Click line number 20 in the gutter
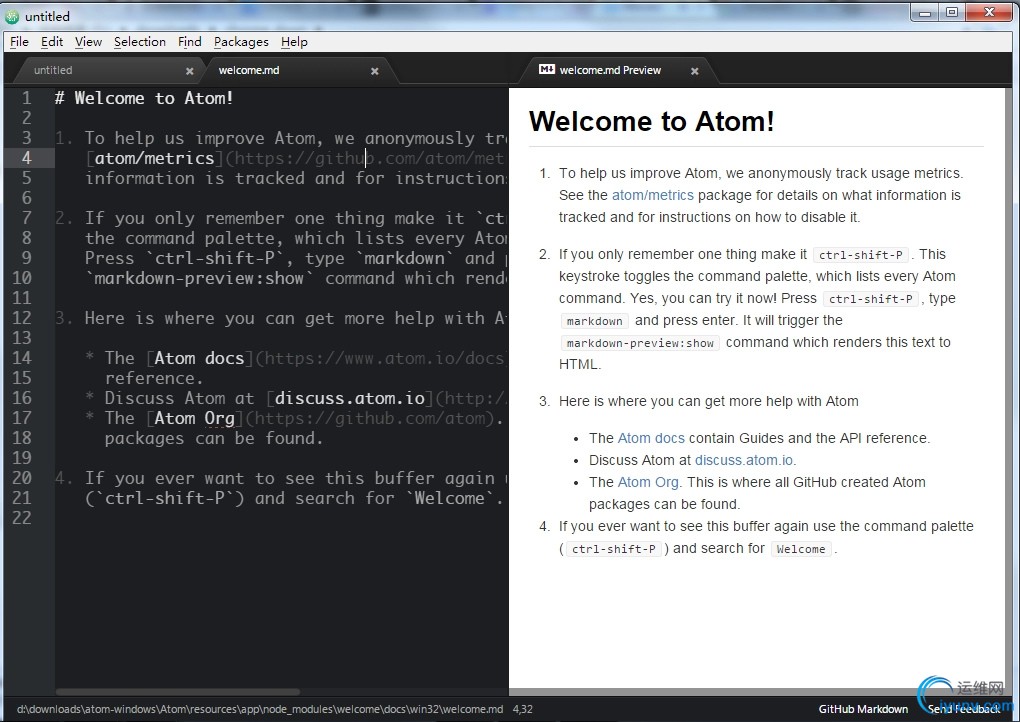The width and height of the screenshot is (1020, 722). pos(21,478)
